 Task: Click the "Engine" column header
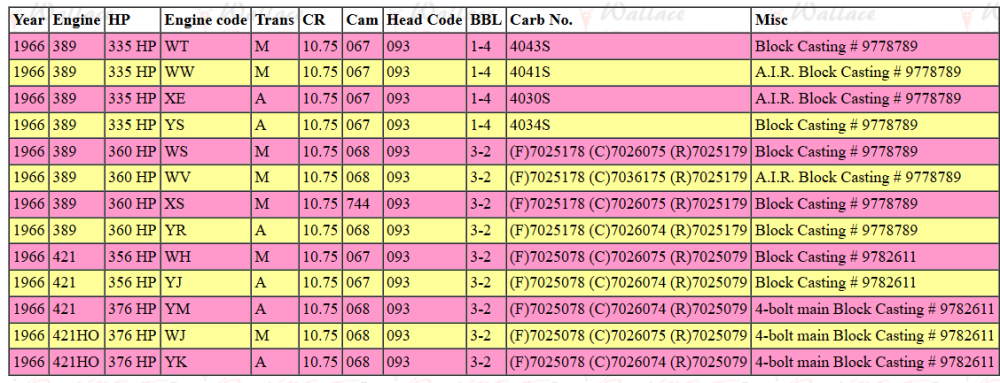pyautogui.click(x=77, y=20)
